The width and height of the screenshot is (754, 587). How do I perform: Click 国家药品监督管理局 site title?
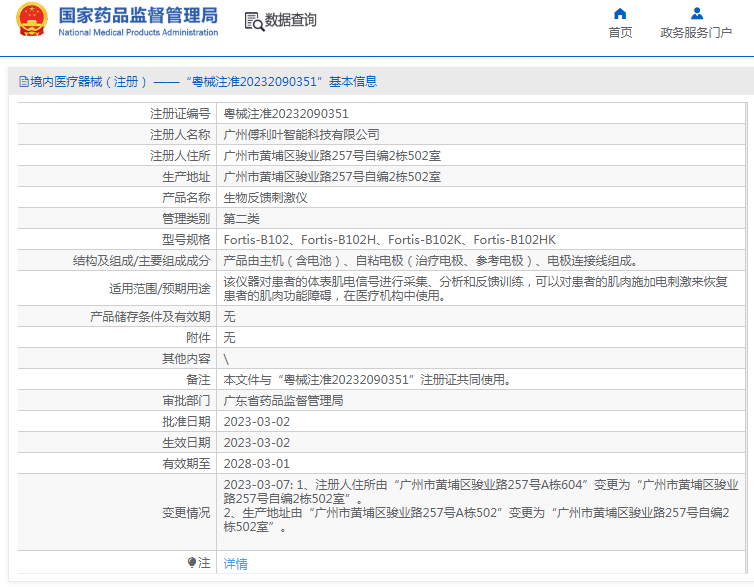coord(138,15)
